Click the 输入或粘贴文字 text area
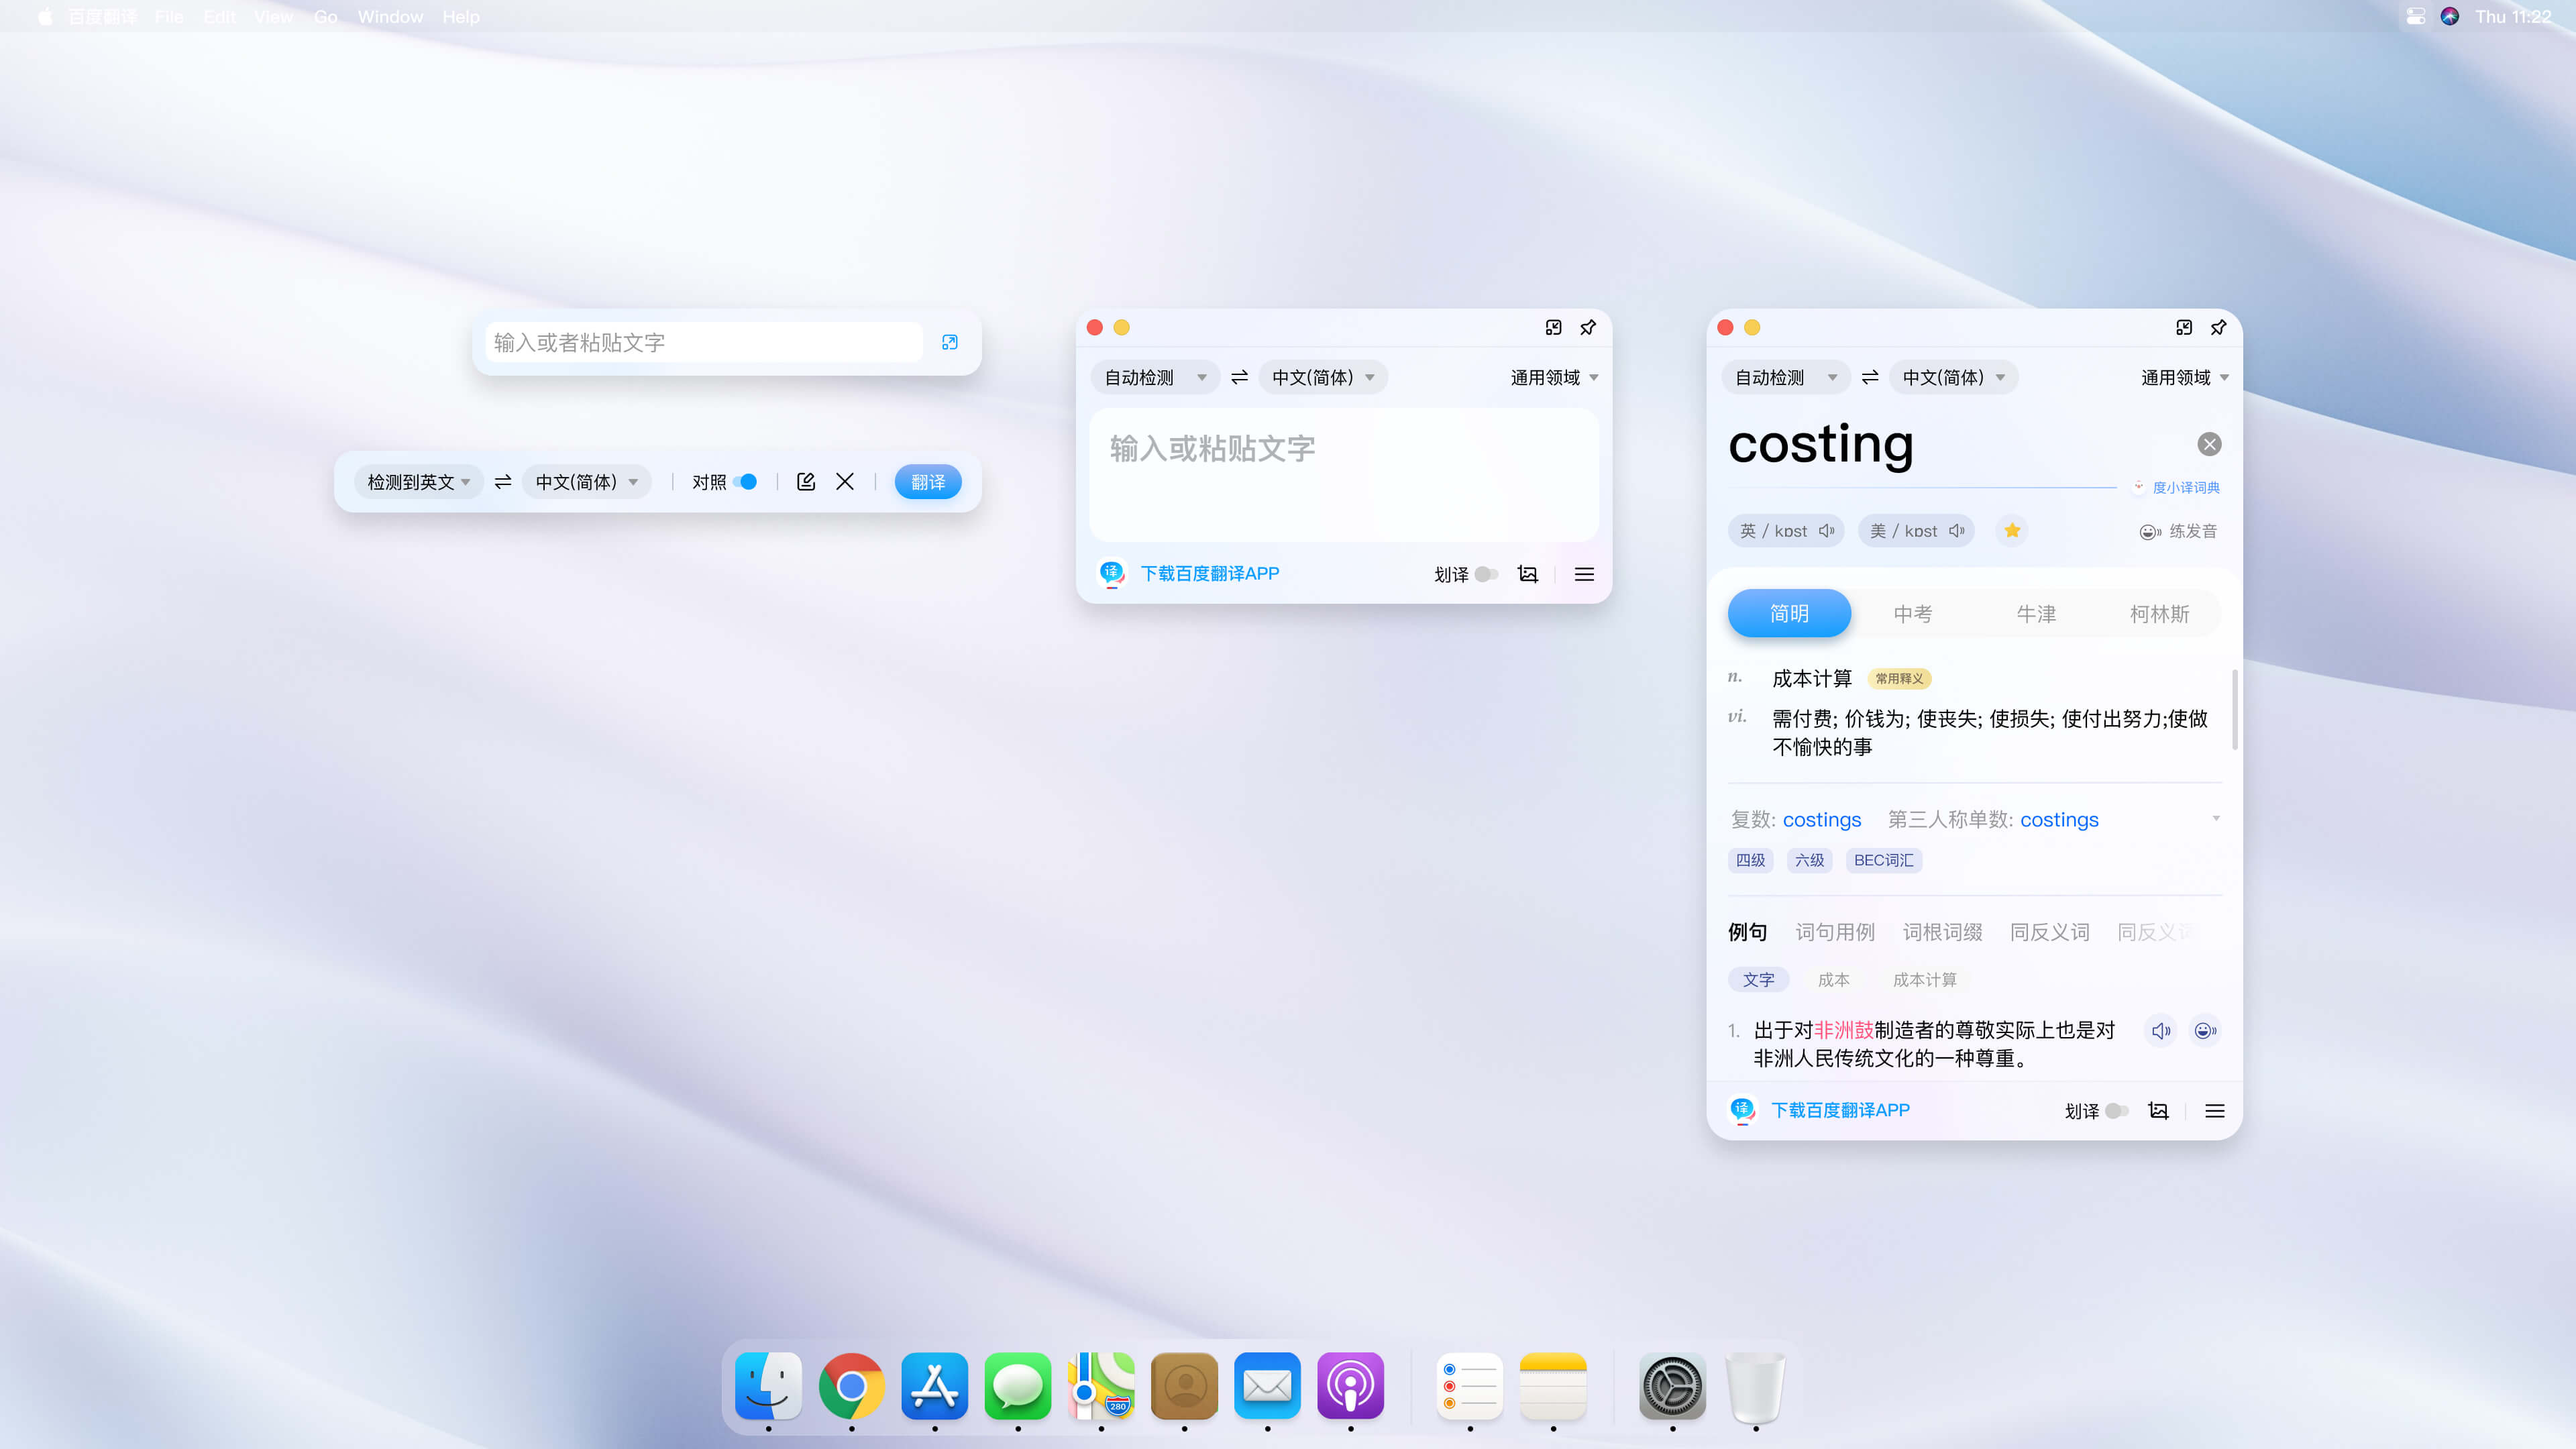The height and width of the screenshot is (1449, 2576). (x=1343, y=474)
